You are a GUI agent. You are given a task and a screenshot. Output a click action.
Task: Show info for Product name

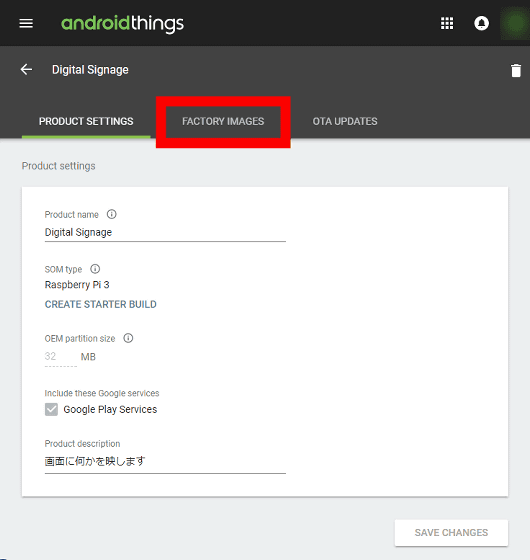tap(111, 214)
